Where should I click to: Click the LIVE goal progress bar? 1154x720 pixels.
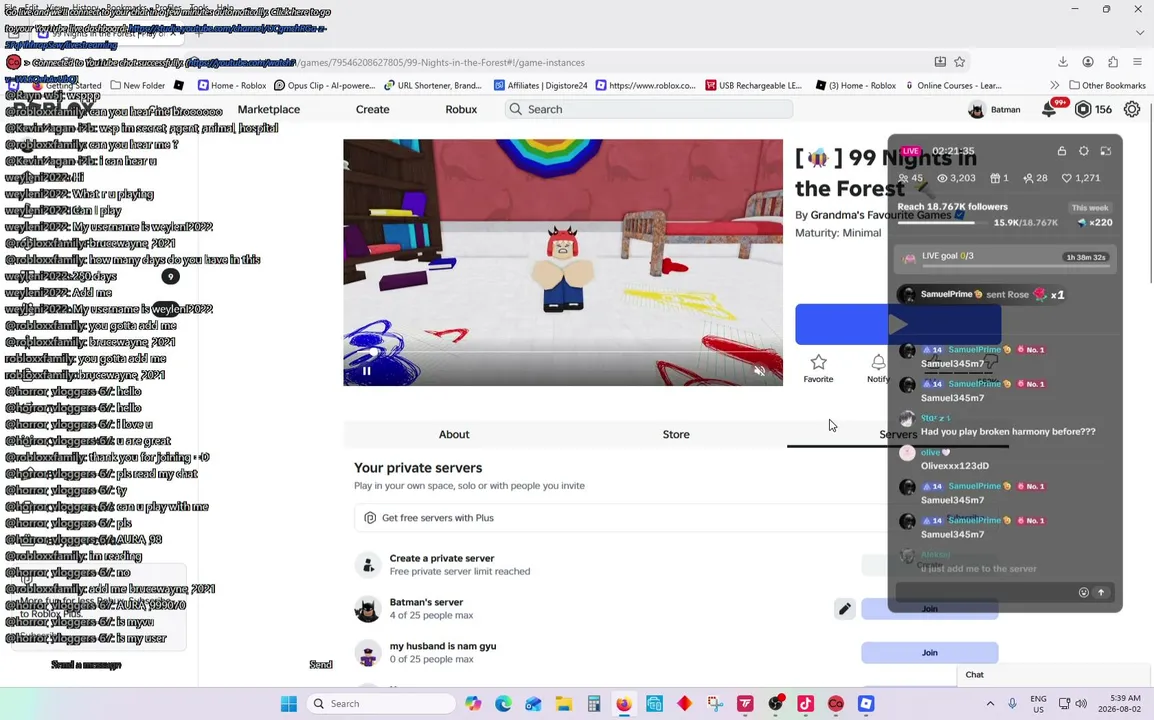1016,266
